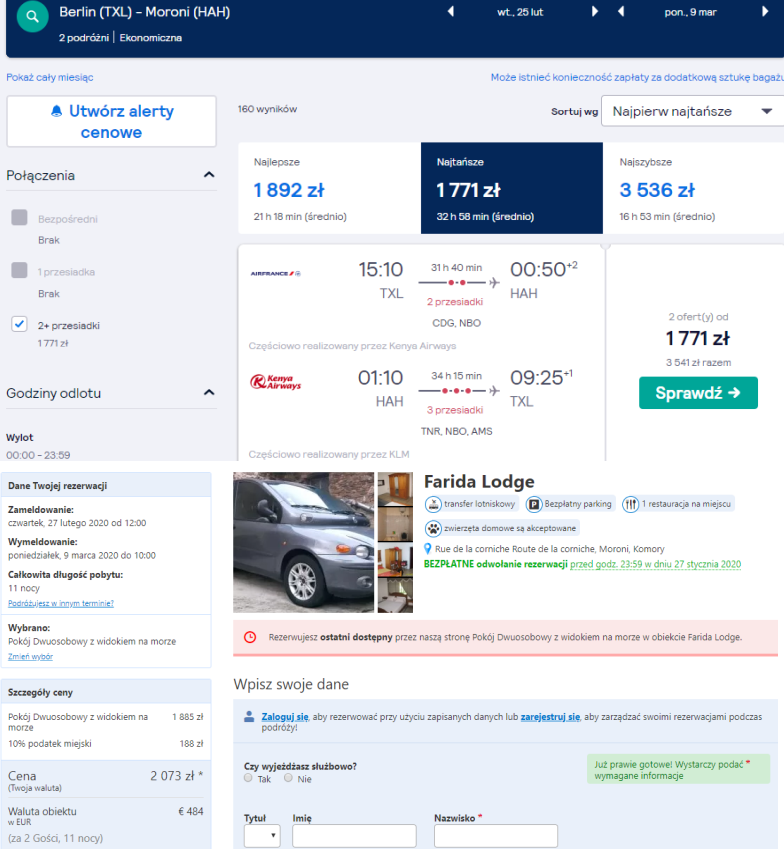Click the Nazwisko input field
784x849 pixels.
(495, 835)
